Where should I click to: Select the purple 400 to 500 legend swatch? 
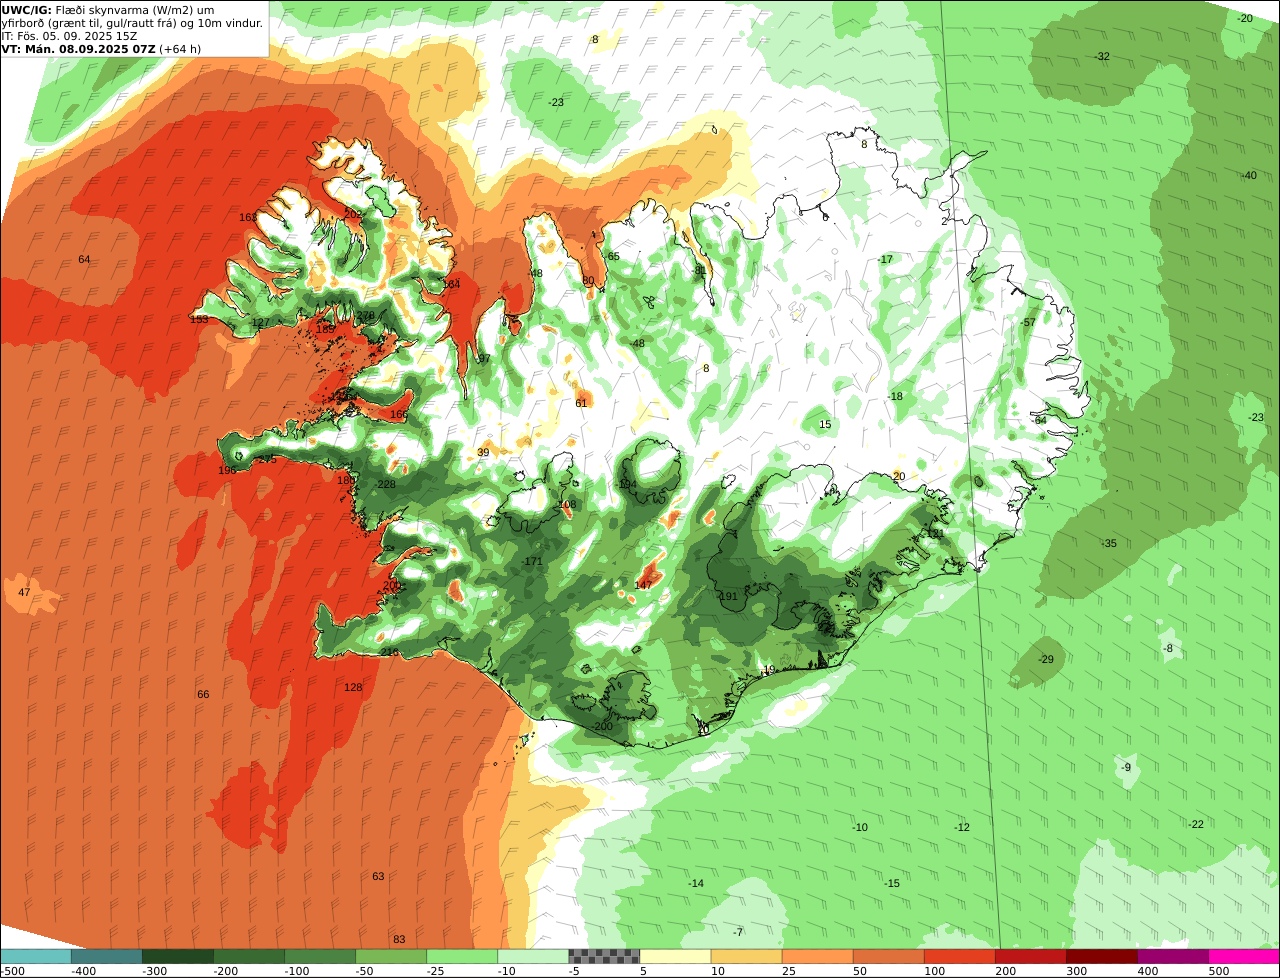(1173, 956)
